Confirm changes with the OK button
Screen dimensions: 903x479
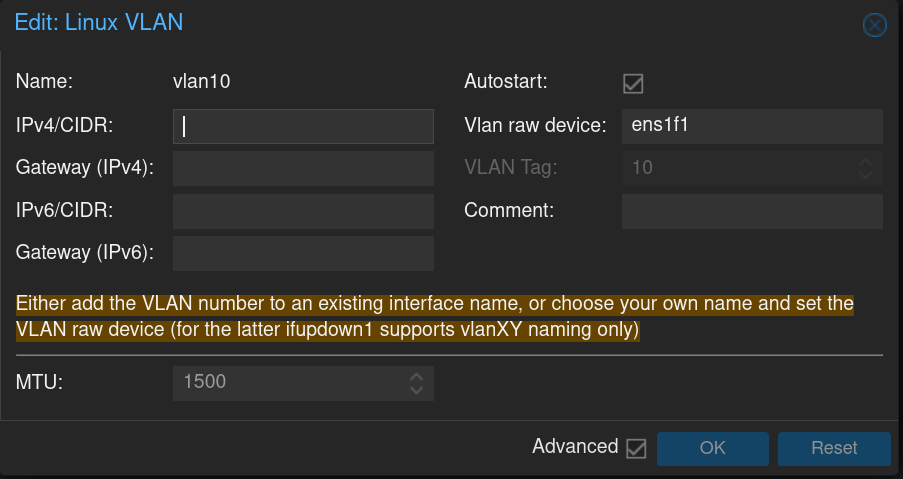(712, 448)
